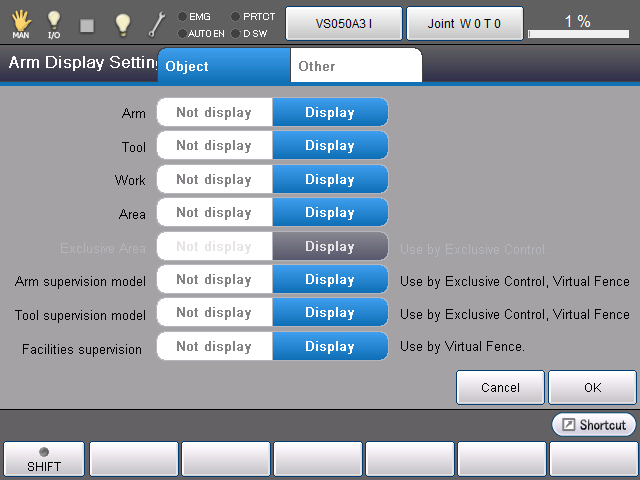The image size is (640, 480).
Task: Switch to the Other tab
Action: click(x=355, y=66)
